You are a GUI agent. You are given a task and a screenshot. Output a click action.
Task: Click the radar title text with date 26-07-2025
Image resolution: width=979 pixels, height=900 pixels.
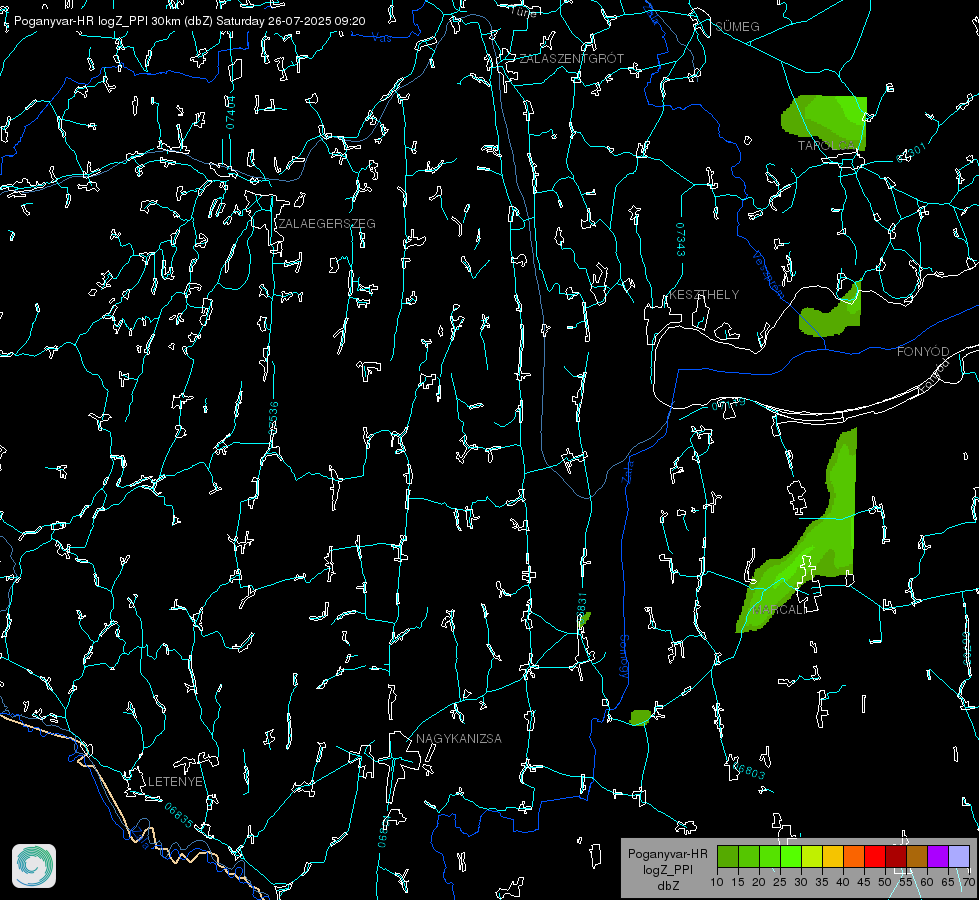point(189,21)
